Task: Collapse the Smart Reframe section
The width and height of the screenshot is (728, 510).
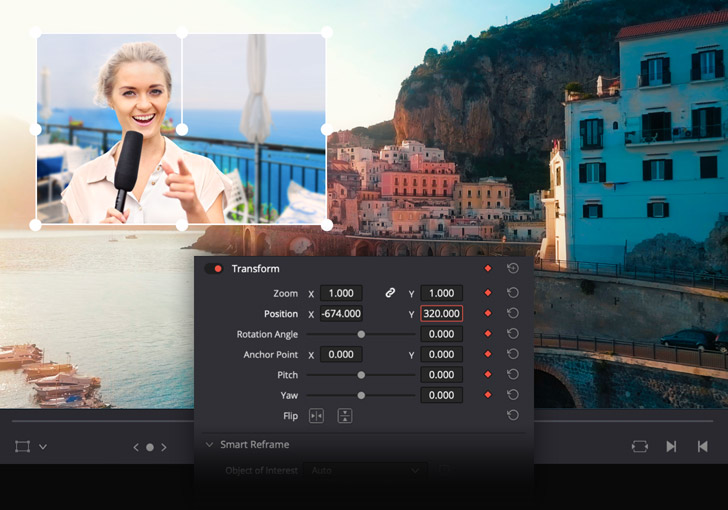Action: coord(210,444)
